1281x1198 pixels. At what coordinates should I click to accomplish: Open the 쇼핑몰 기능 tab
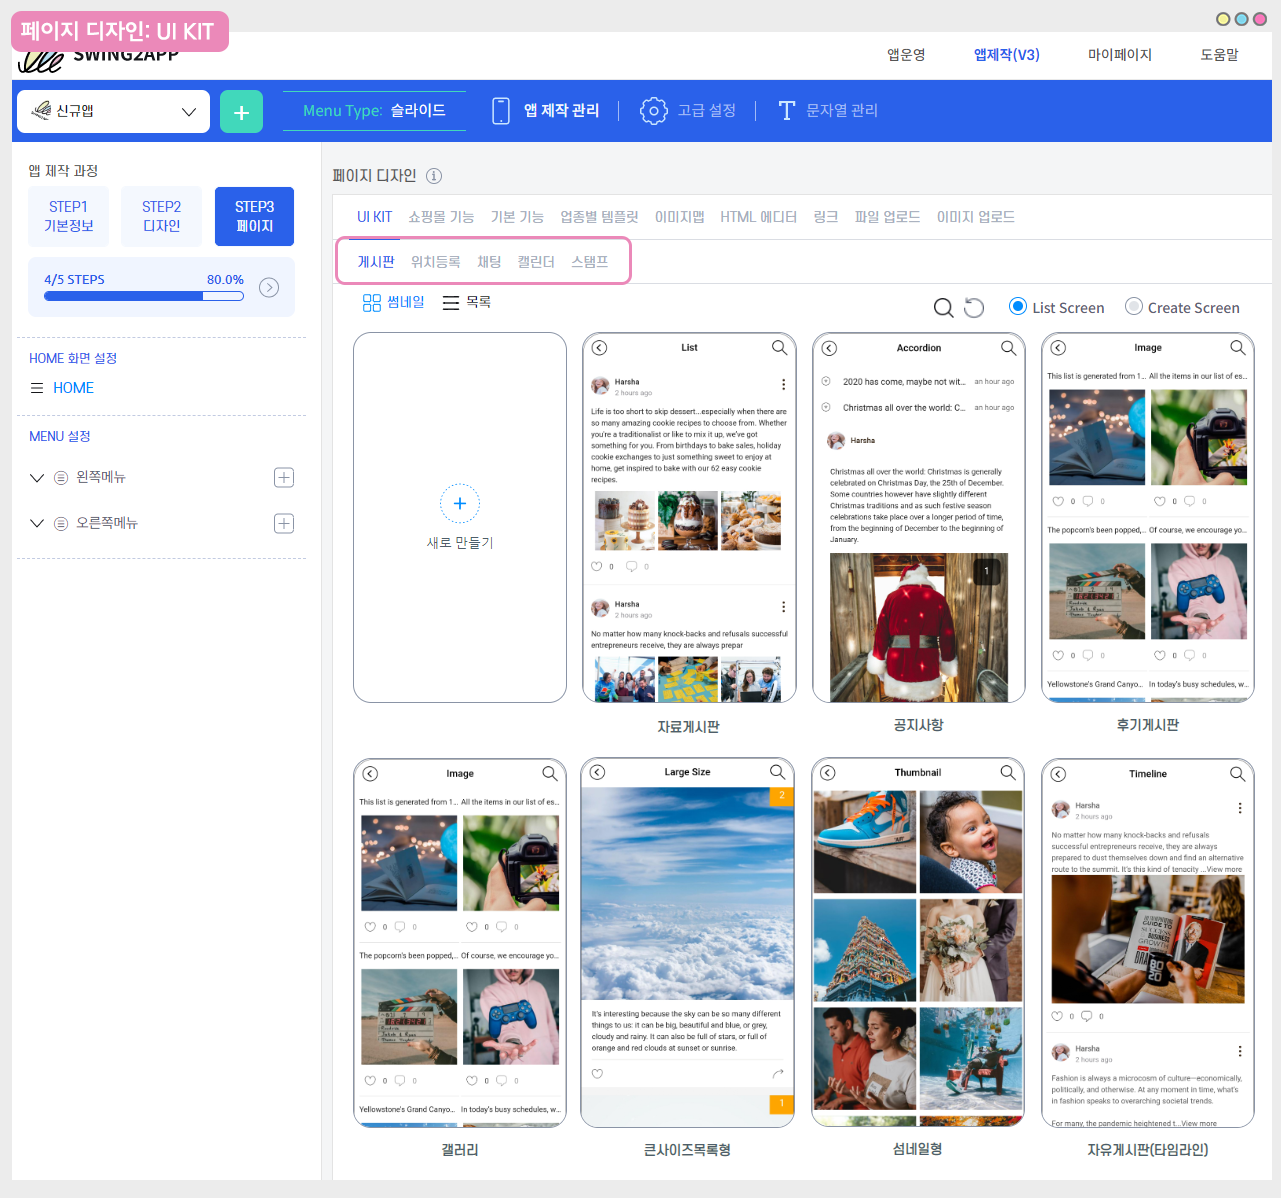(441, 217)
